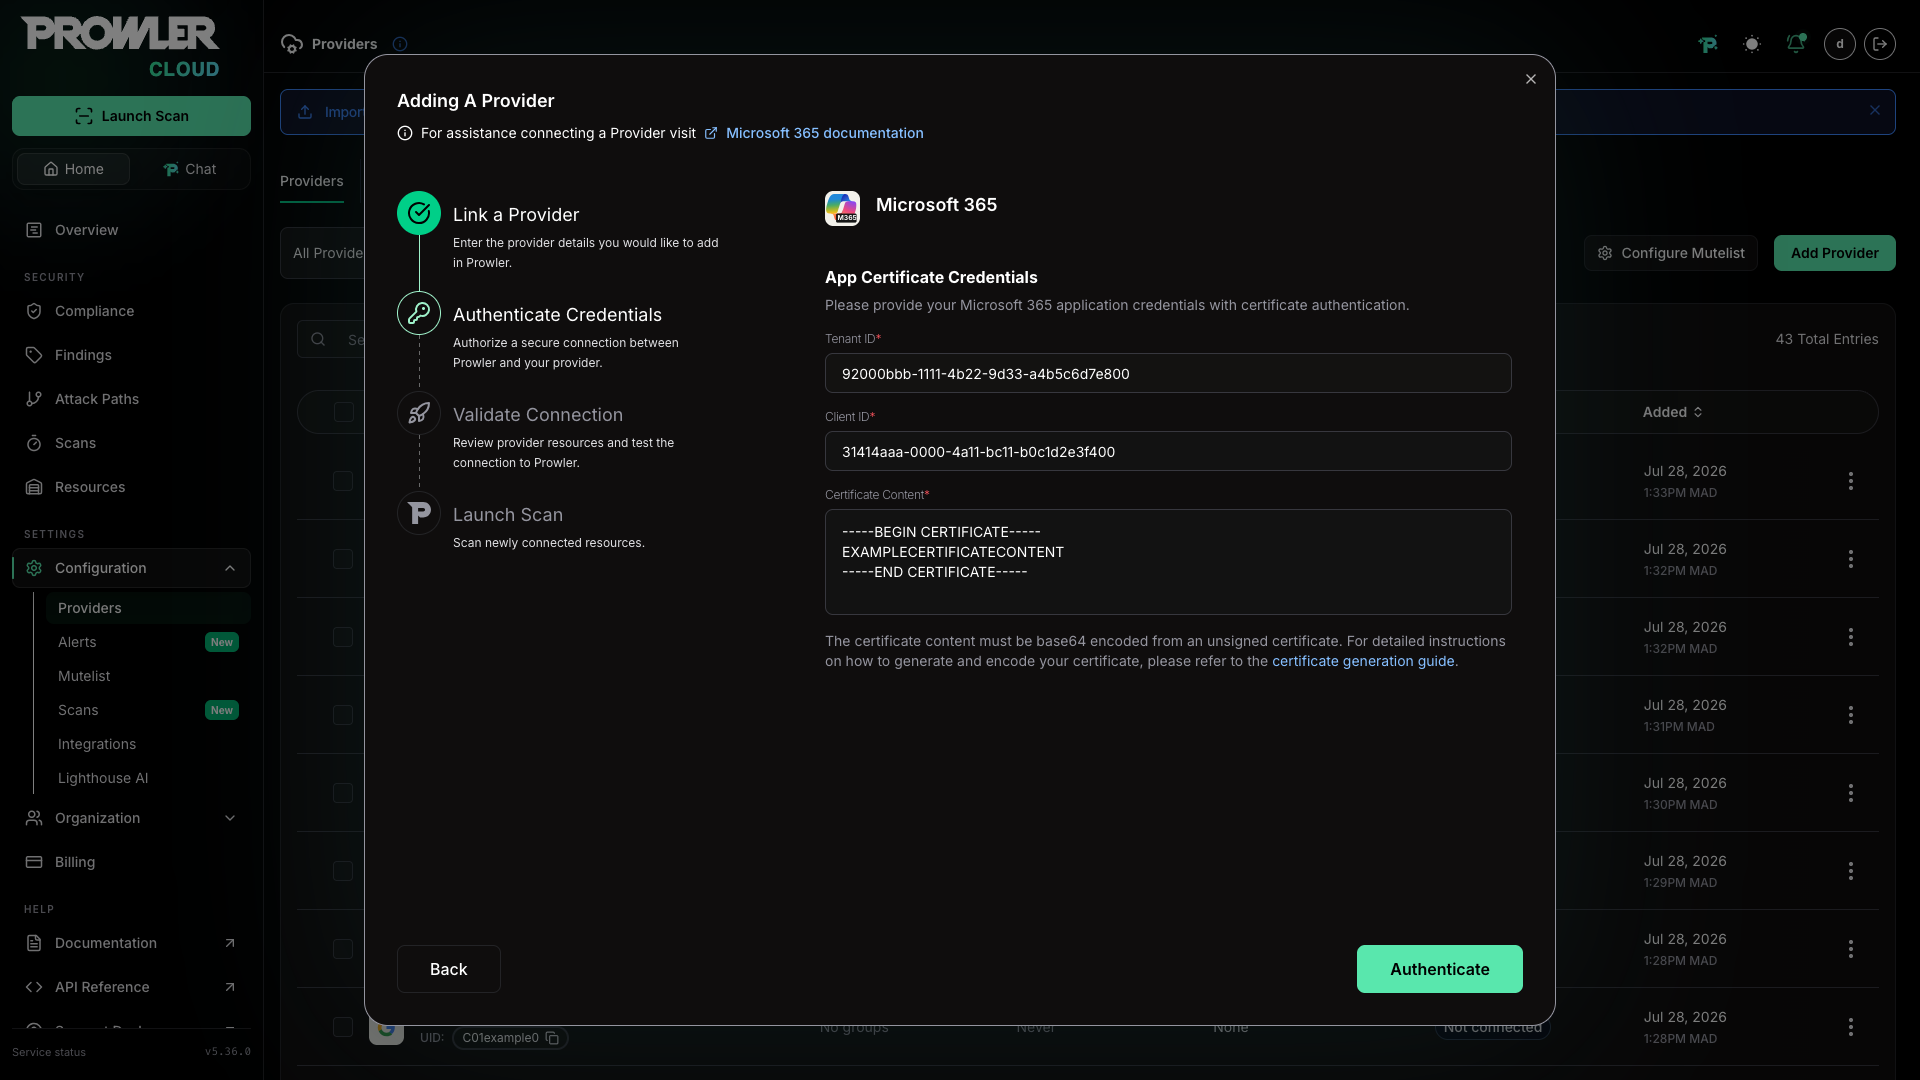The width and height of the screenshot is (1920, 1080).
Task: Focus the Client ID field
Action: coord(1168,451)
